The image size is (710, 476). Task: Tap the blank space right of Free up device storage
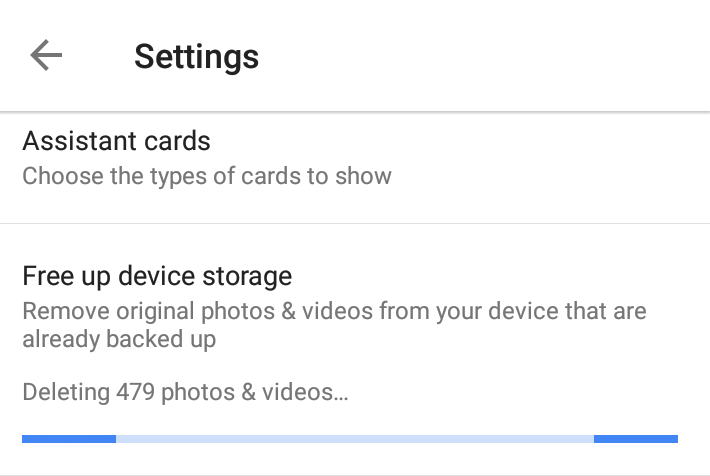coord(500,275)
